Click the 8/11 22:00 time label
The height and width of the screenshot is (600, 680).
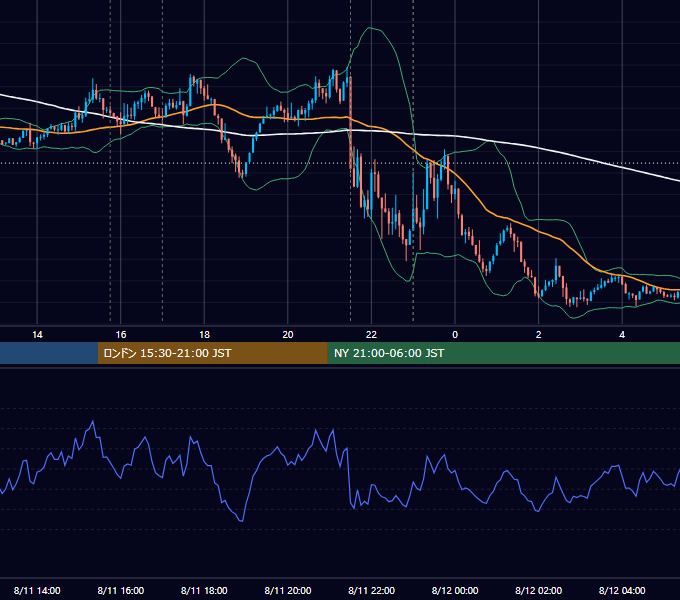coord(371,590)
